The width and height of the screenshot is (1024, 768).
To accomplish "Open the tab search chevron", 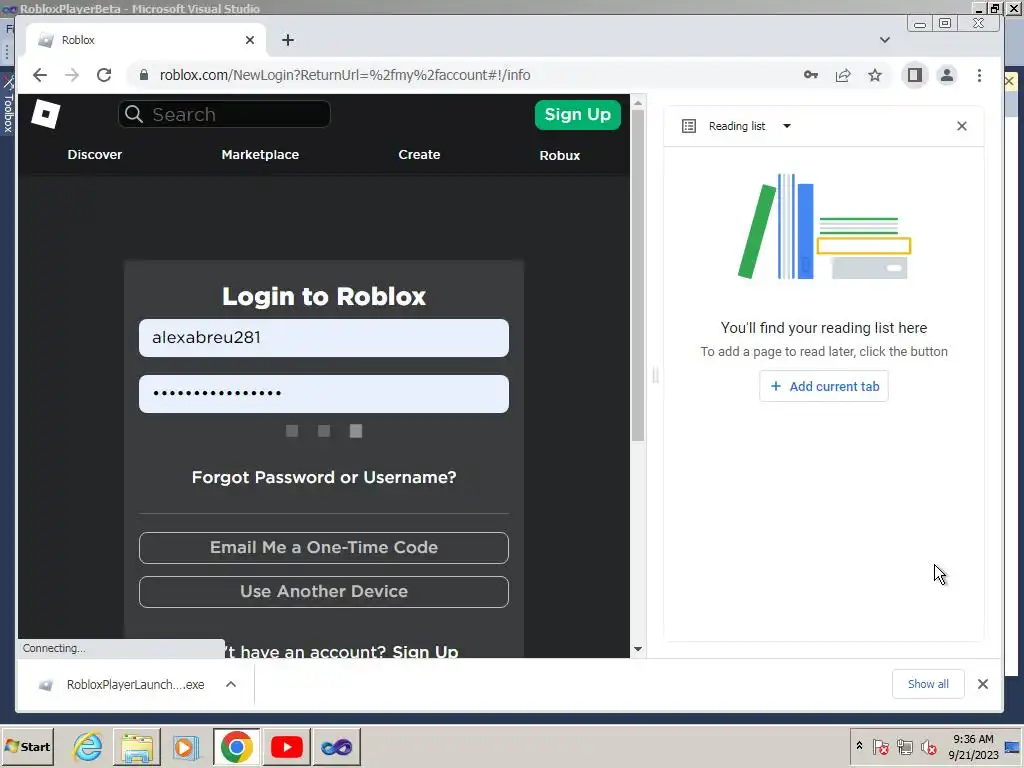I will coord(884,40).
